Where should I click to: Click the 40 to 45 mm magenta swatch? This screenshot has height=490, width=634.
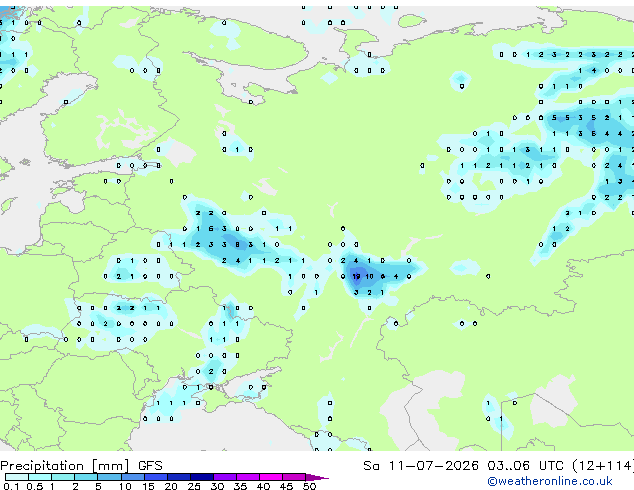pos(271,477)
